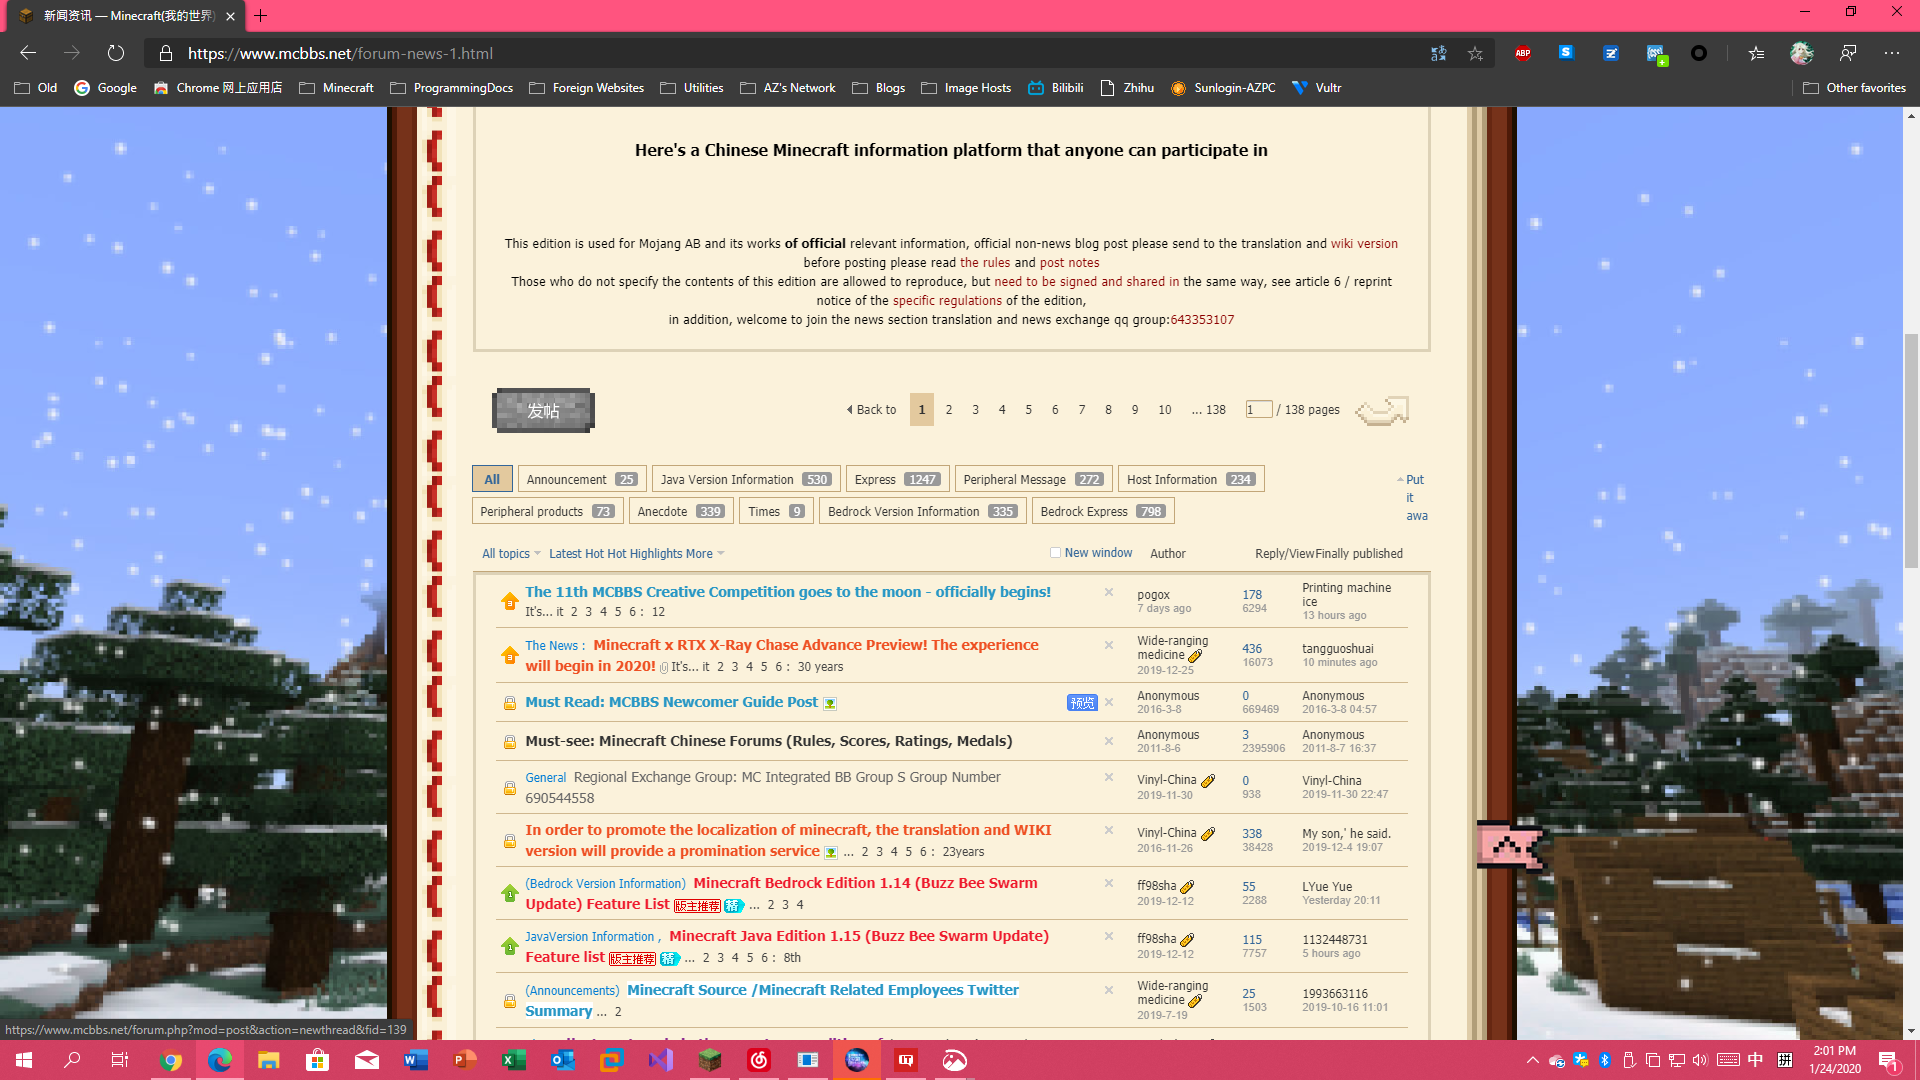The height and width of the screenshot is (1080, 1920).
Task: Click the next page arrow icon
Action: [1382, 410]
